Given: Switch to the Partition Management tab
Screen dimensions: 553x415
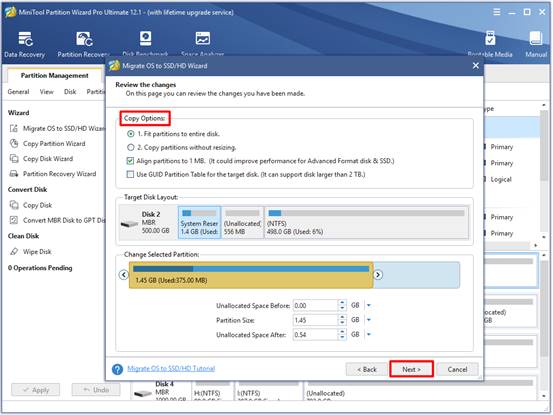Looking at the screenshot, I should click(55, 75).
